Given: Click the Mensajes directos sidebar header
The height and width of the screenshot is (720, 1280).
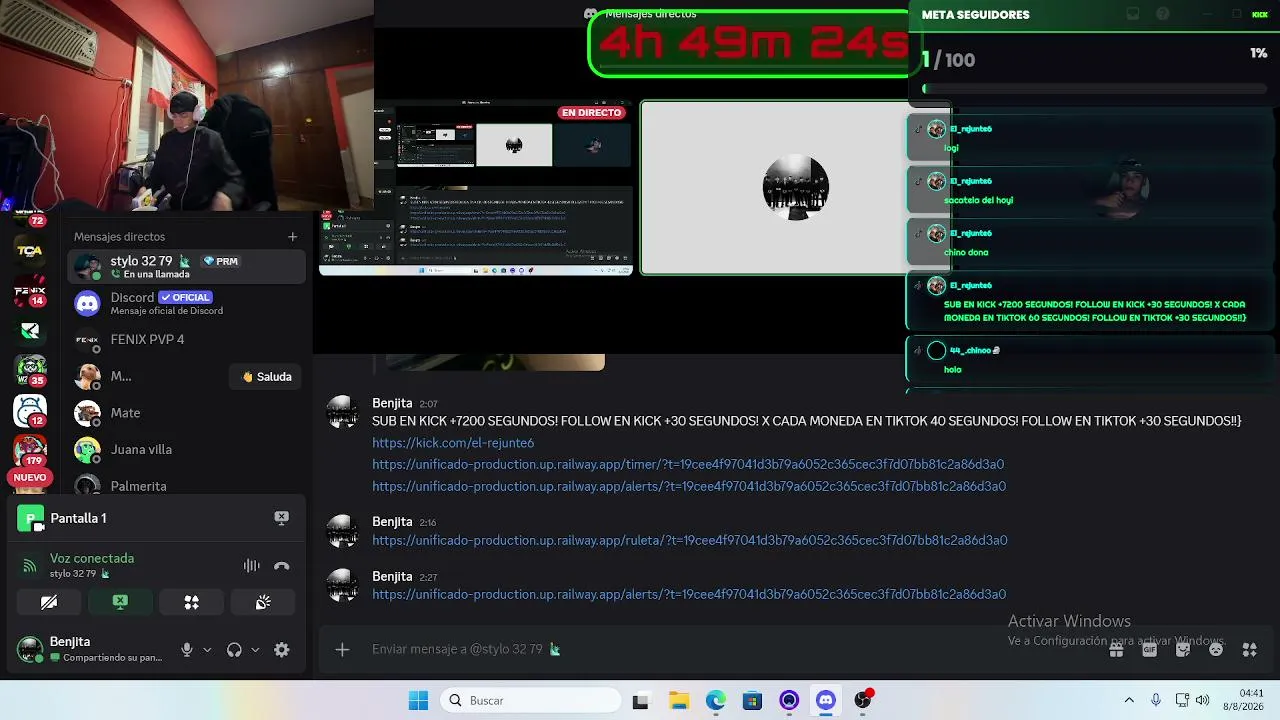Looking at the screenshot, I should (119, 237).
